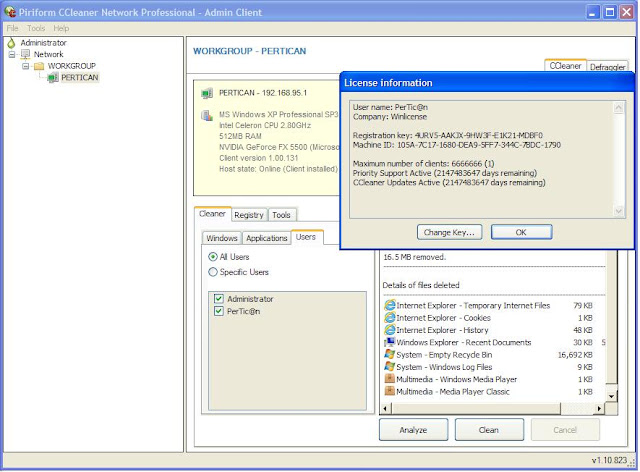Click the disabled Cancel button
Viewport: 640px width, 472px height.
tap(565, 430)
